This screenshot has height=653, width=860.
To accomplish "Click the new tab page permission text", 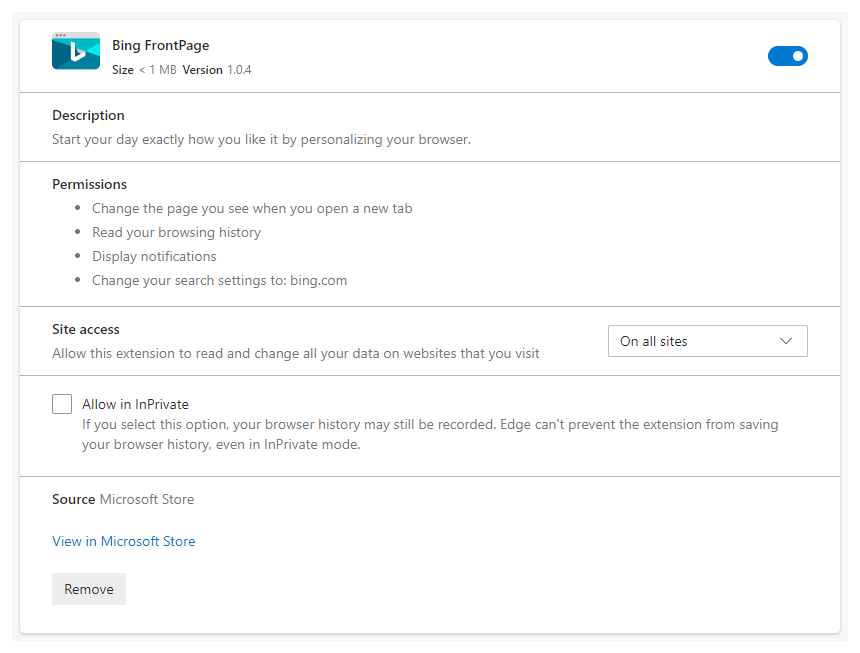I will [252, 208].
